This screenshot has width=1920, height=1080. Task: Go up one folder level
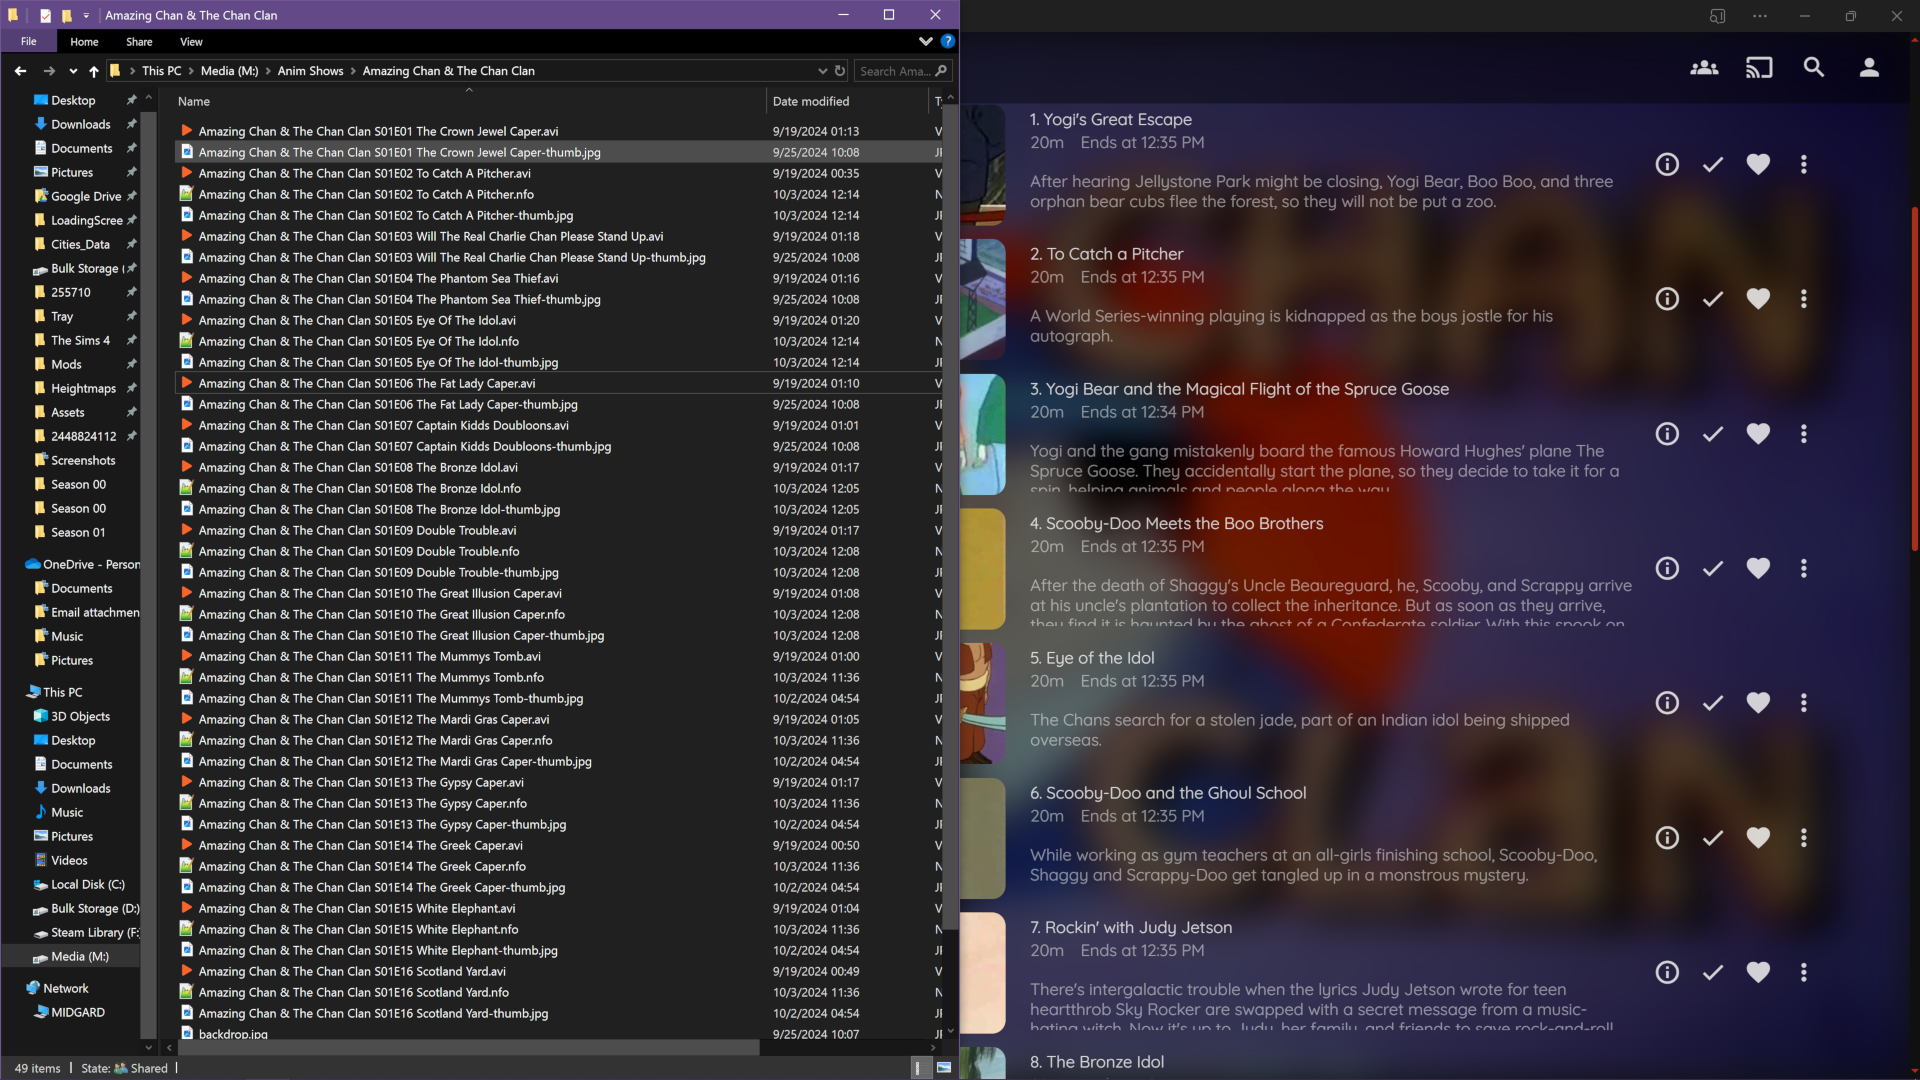coord(94,71)
